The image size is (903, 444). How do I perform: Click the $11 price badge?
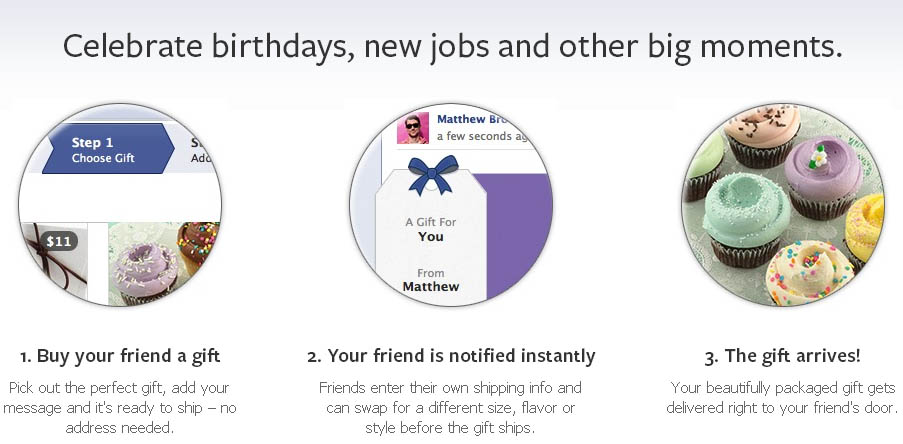coord(61,241)
